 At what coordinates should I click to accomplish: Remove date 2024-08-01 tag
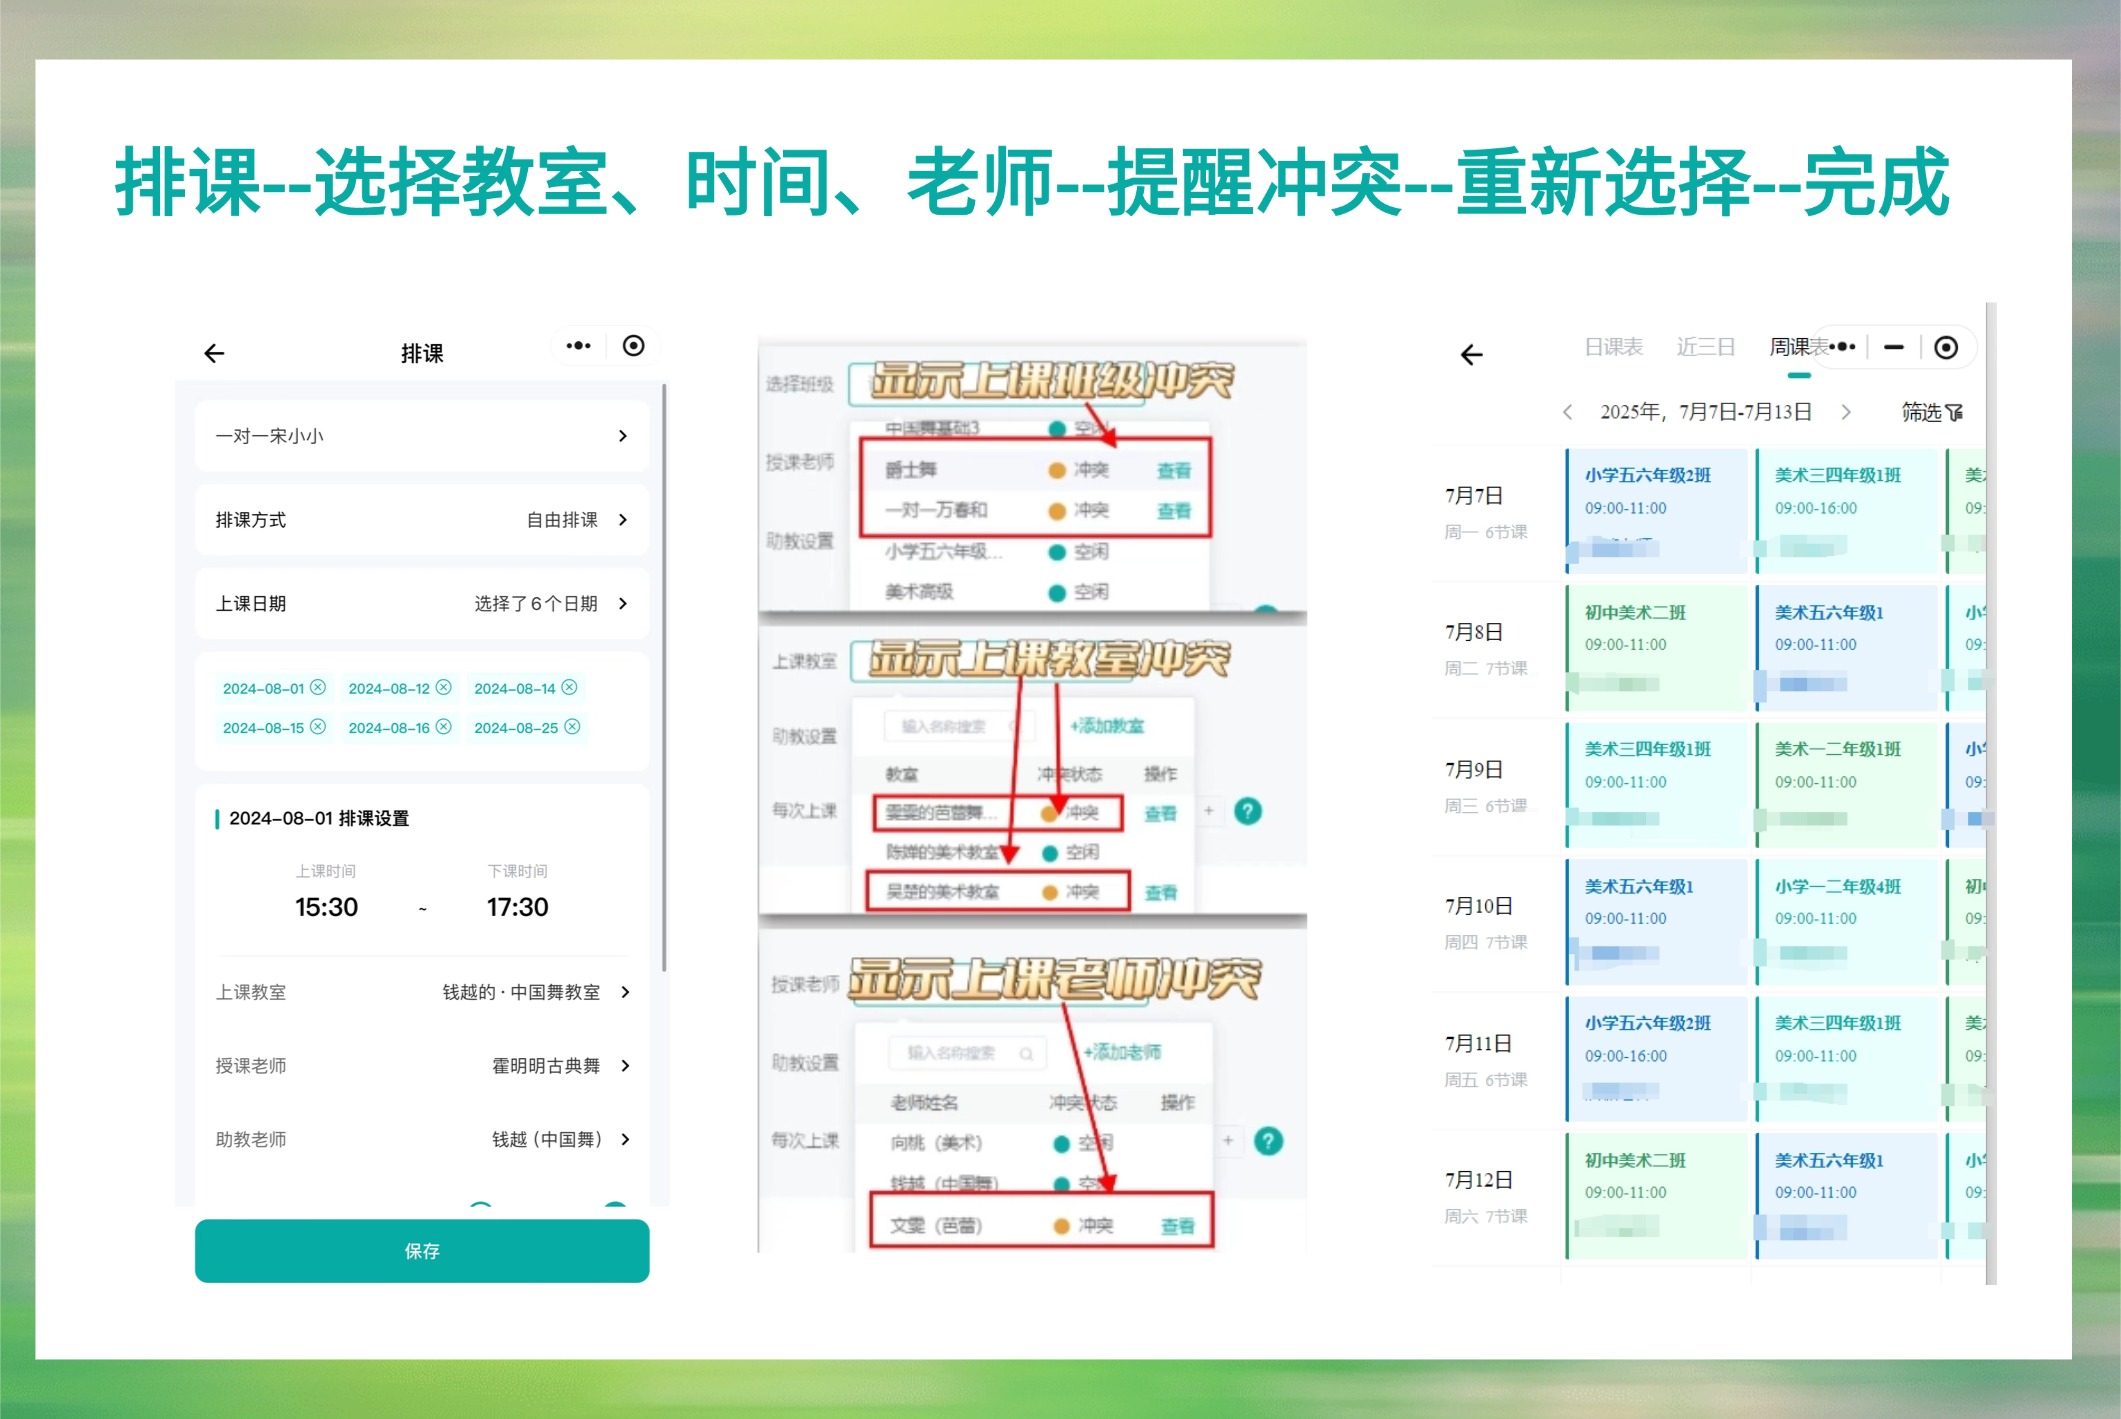point(318,687)
